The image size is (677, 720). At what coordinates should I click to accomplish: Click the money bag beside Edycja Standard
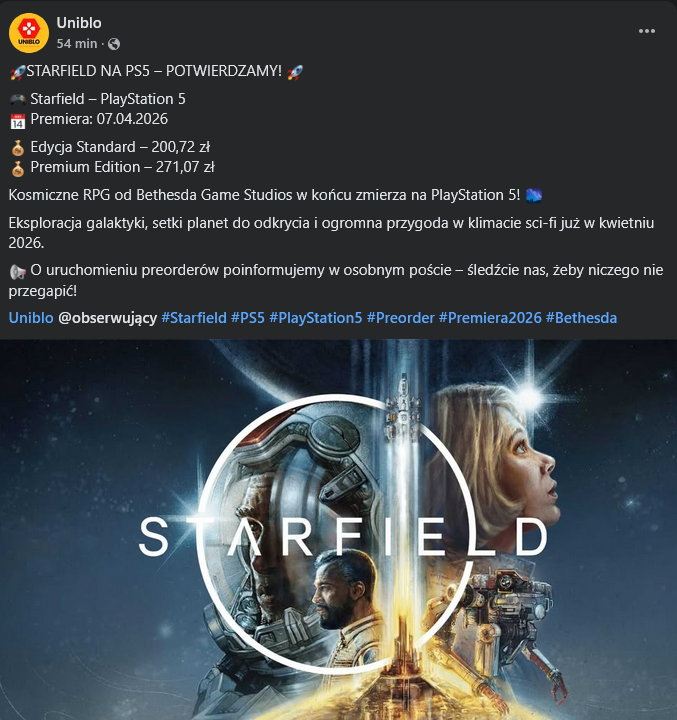17,148
